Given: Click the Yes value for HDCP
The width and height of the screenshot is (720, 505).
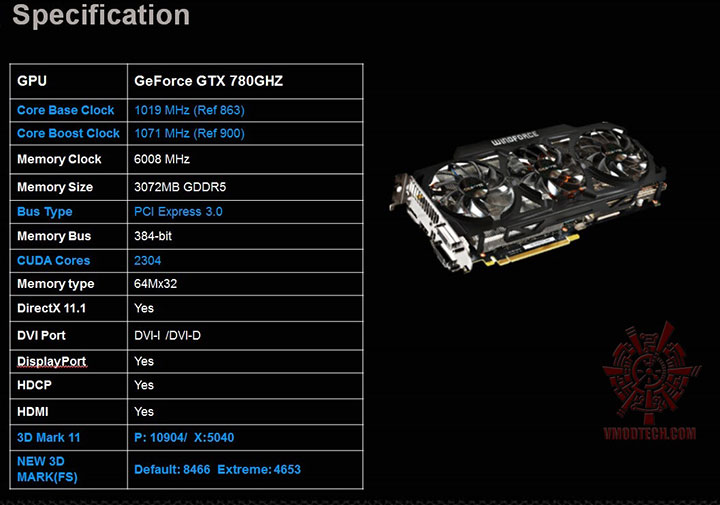Looking at the screenshot, I should coord(144,385).
